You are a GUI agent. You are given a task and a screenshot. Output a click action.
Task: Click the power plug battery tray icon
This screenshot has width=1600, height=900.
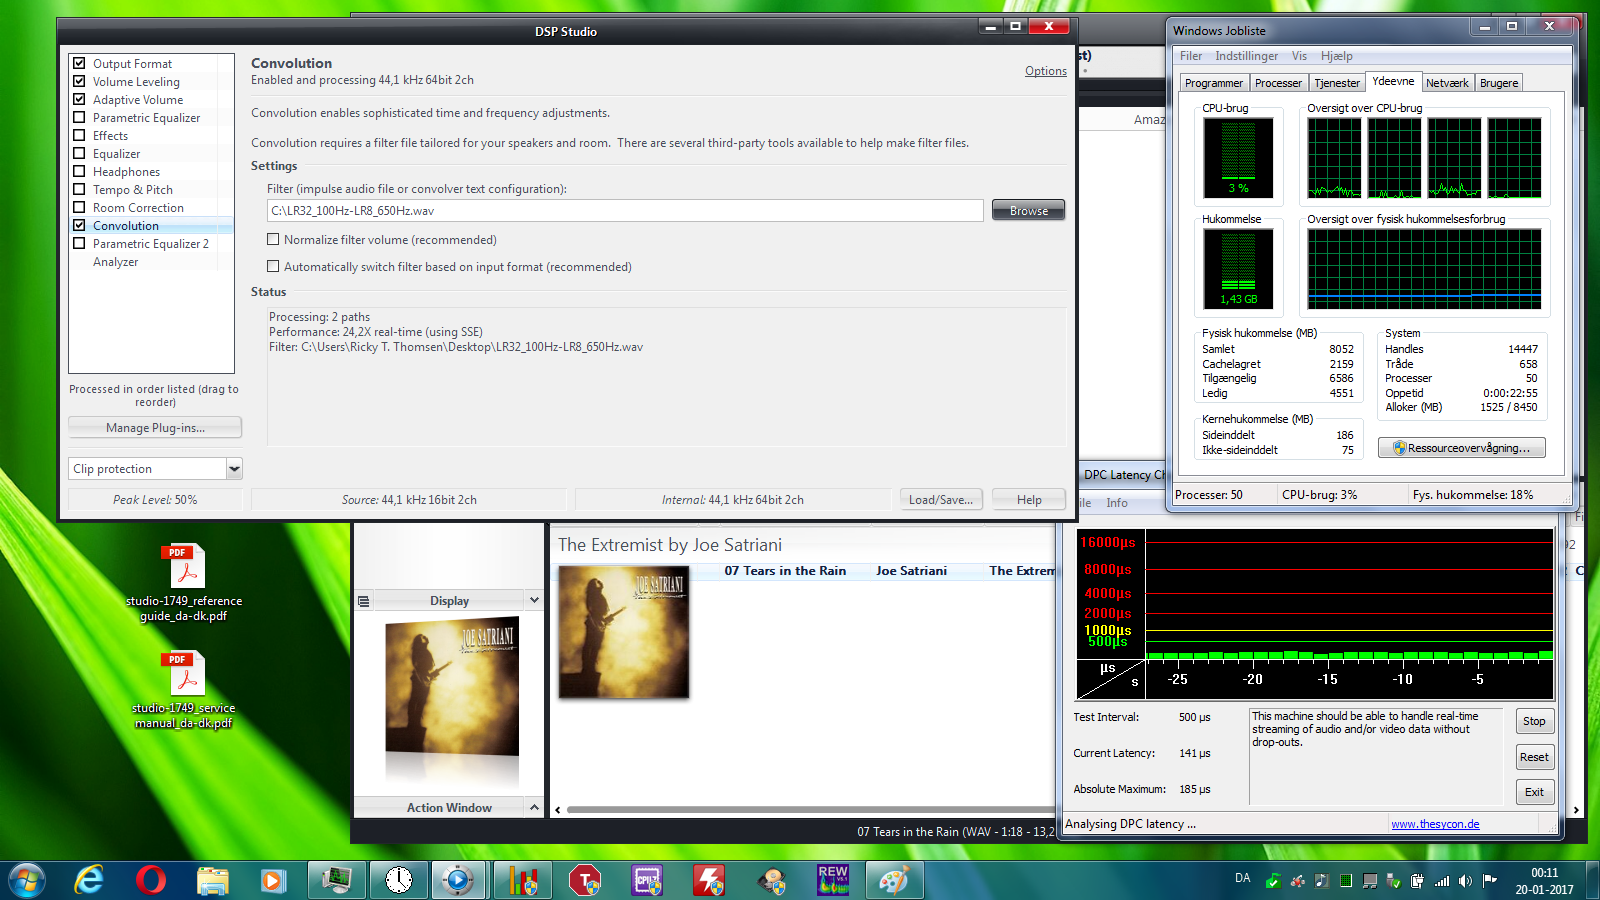pos(1417,880)
